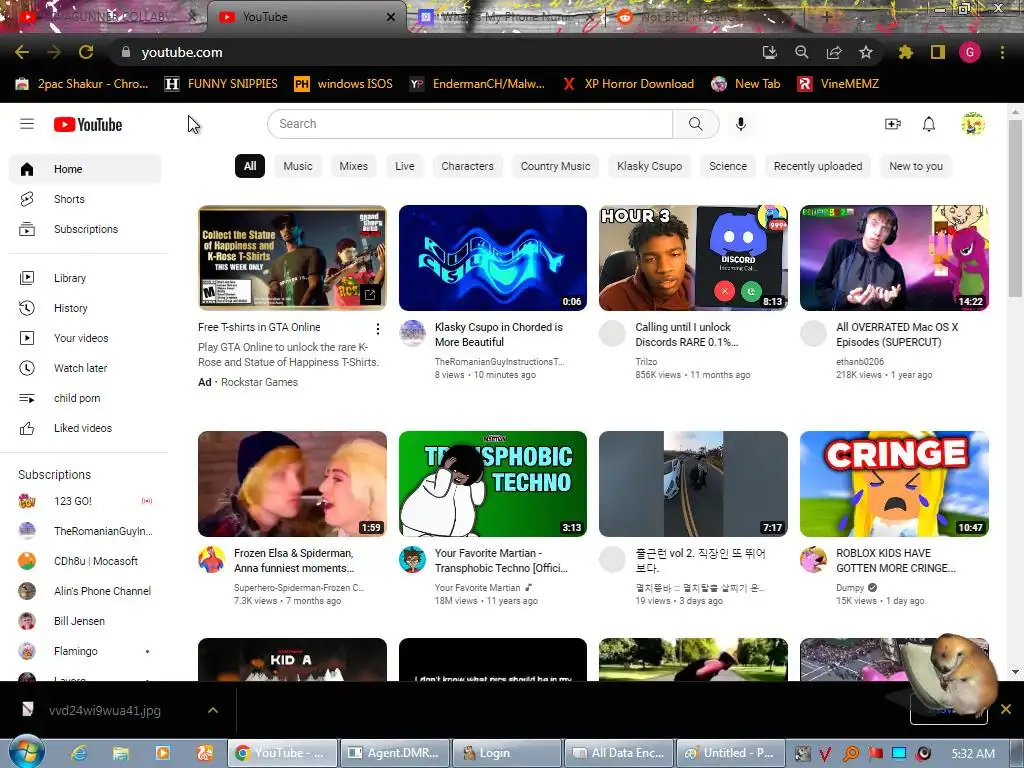The image size is (1024, 768).
Task: Open the Klasky Csupo in Chorded thumbnail
Action: [x=492, y=258]
